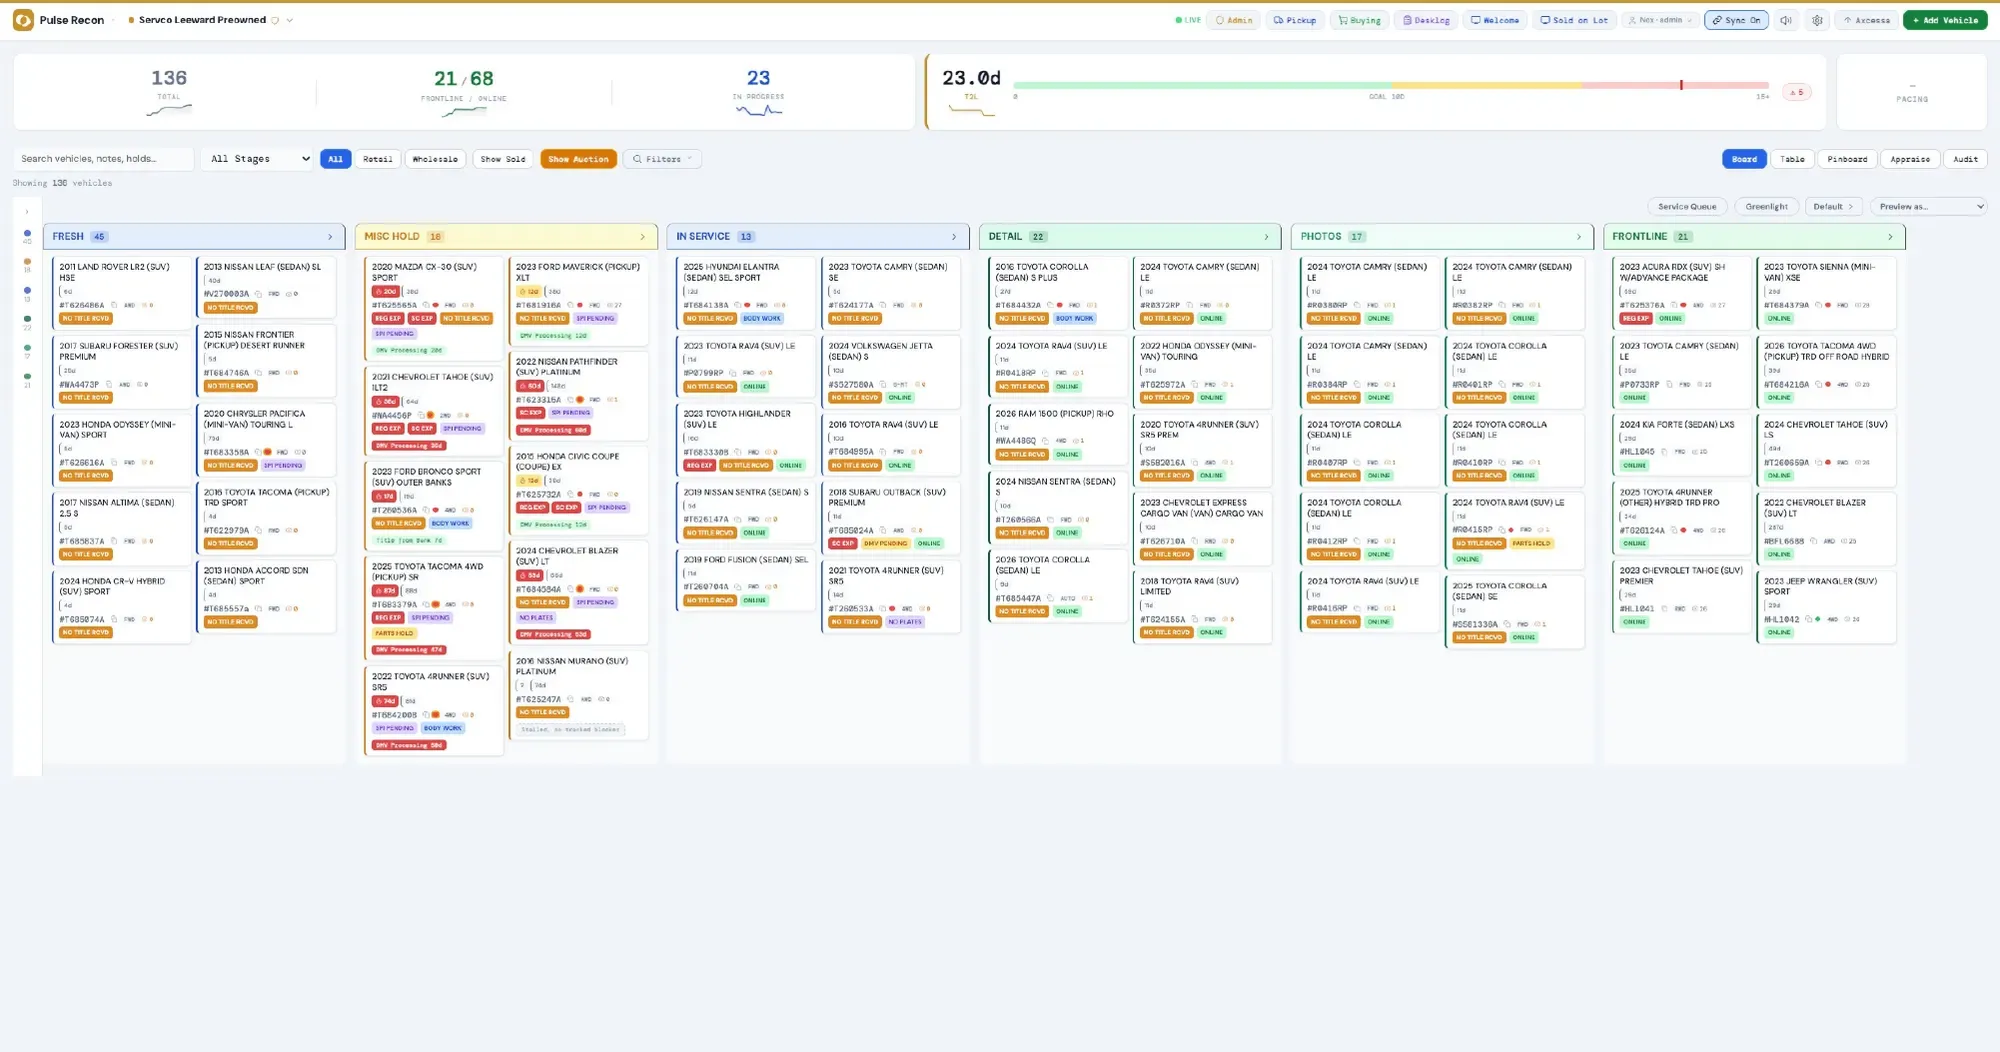
Task: Click the Fresh stage dot in sidebar
Action: pos(27,233)
